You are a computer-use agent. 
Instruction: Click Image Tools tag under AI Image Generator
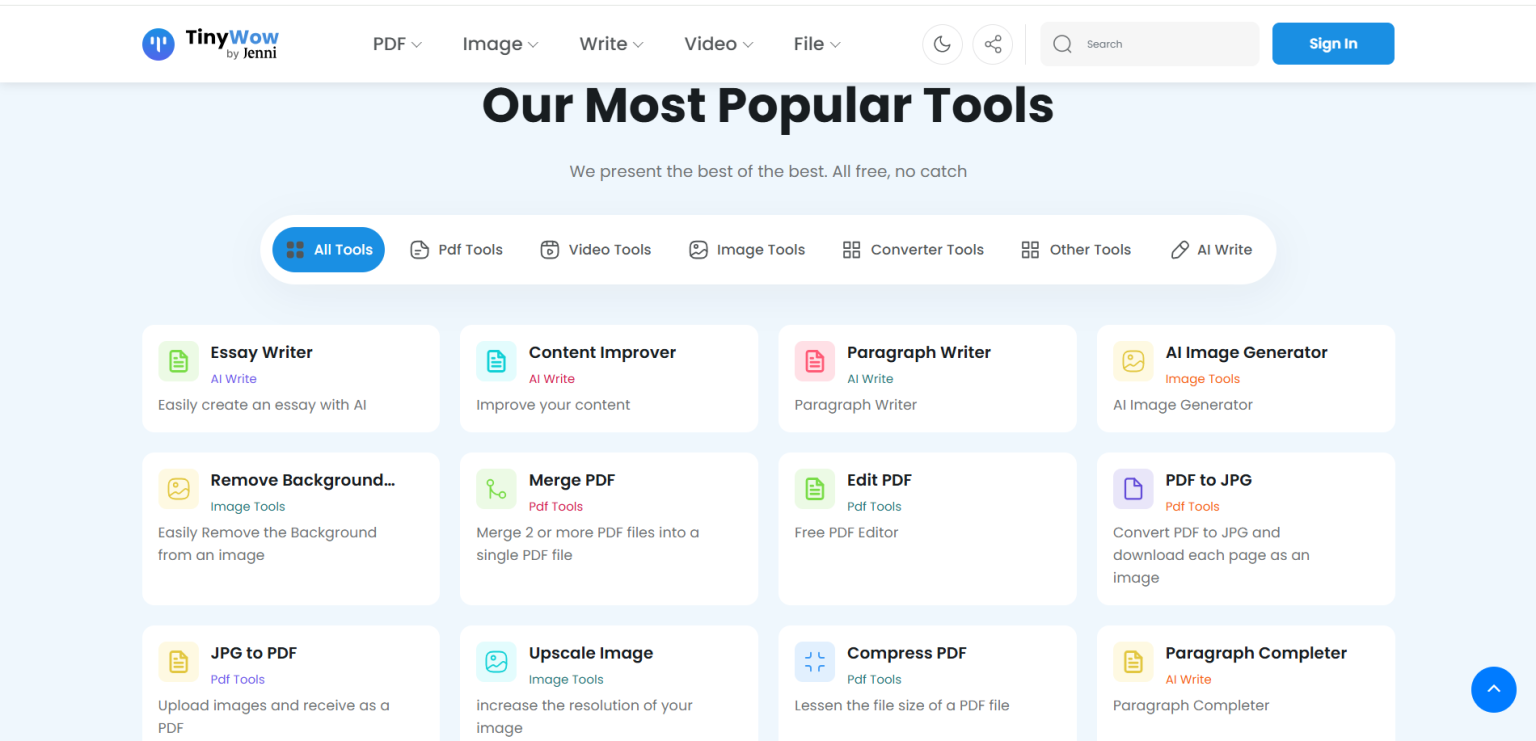click(x=1202, y=379)
